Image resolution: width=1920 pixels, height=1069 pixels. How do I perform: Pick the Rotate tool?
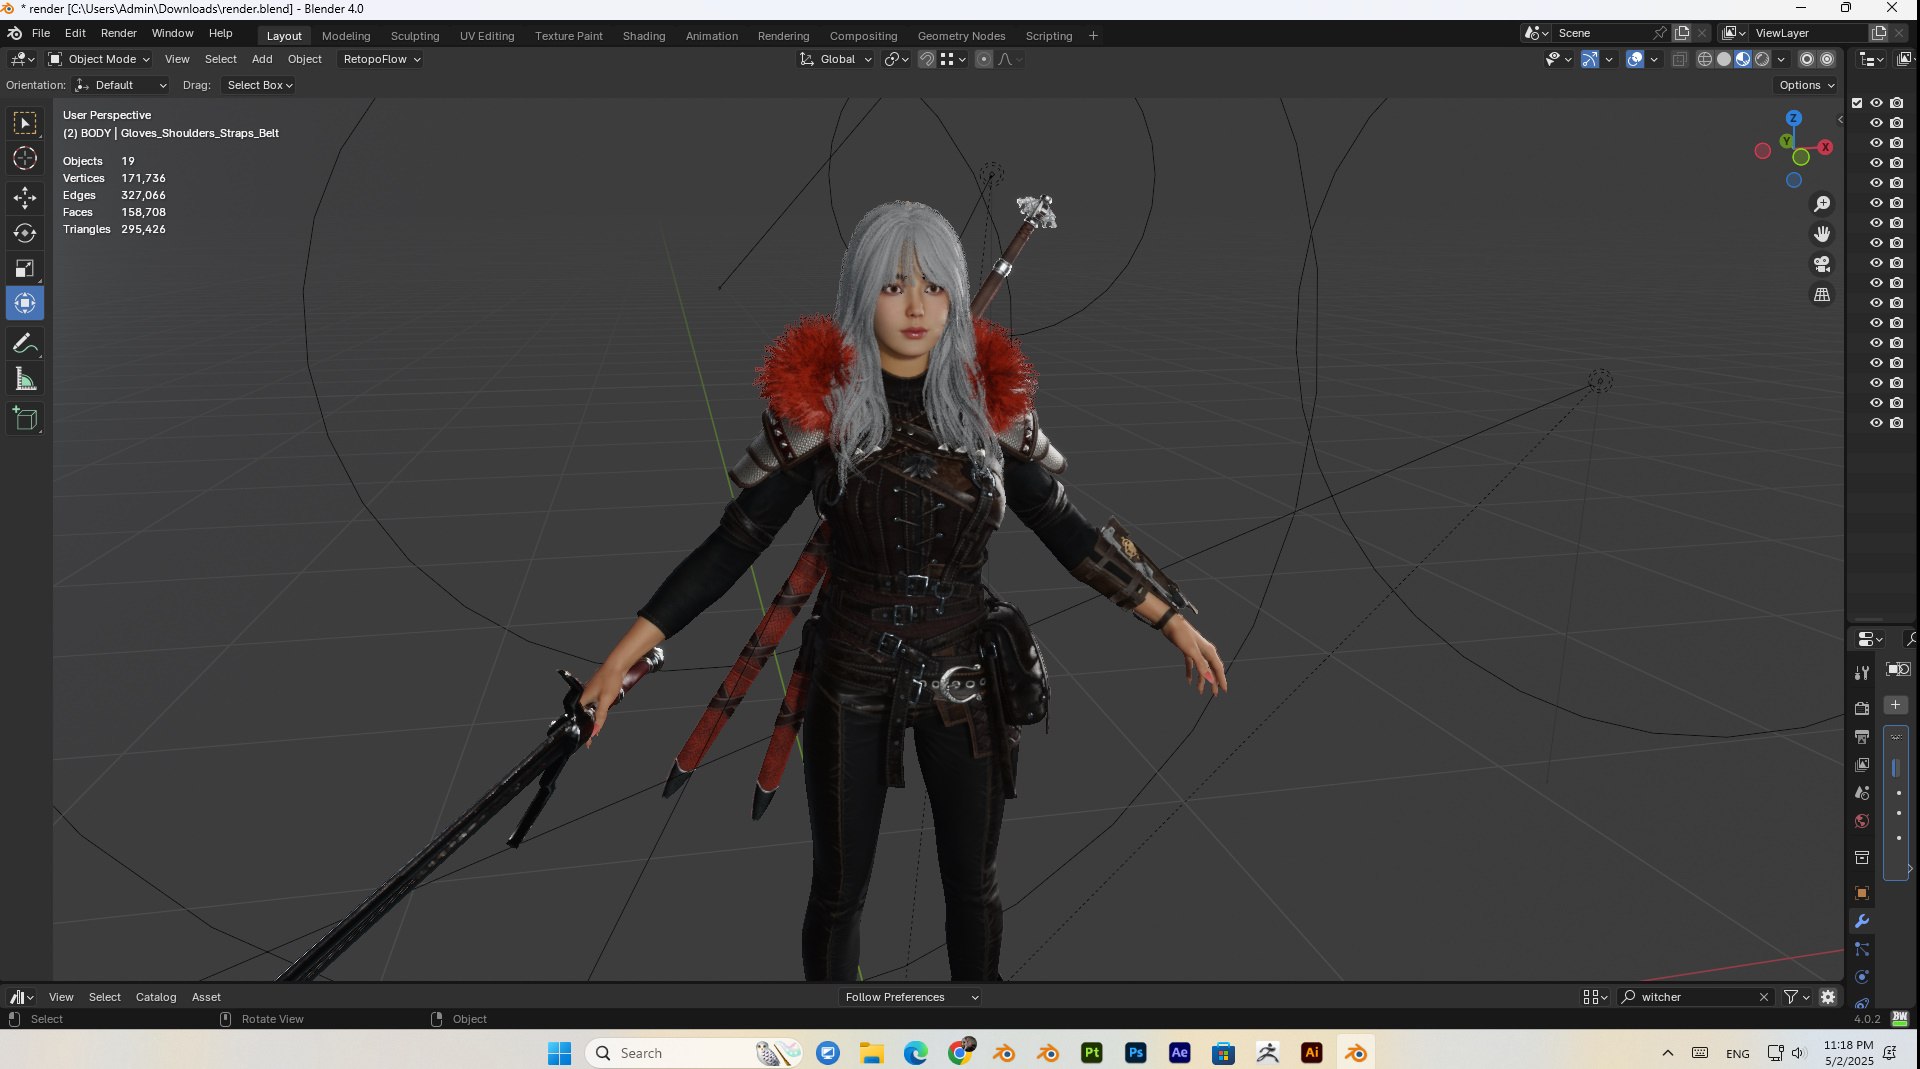(x=25, y=233)
